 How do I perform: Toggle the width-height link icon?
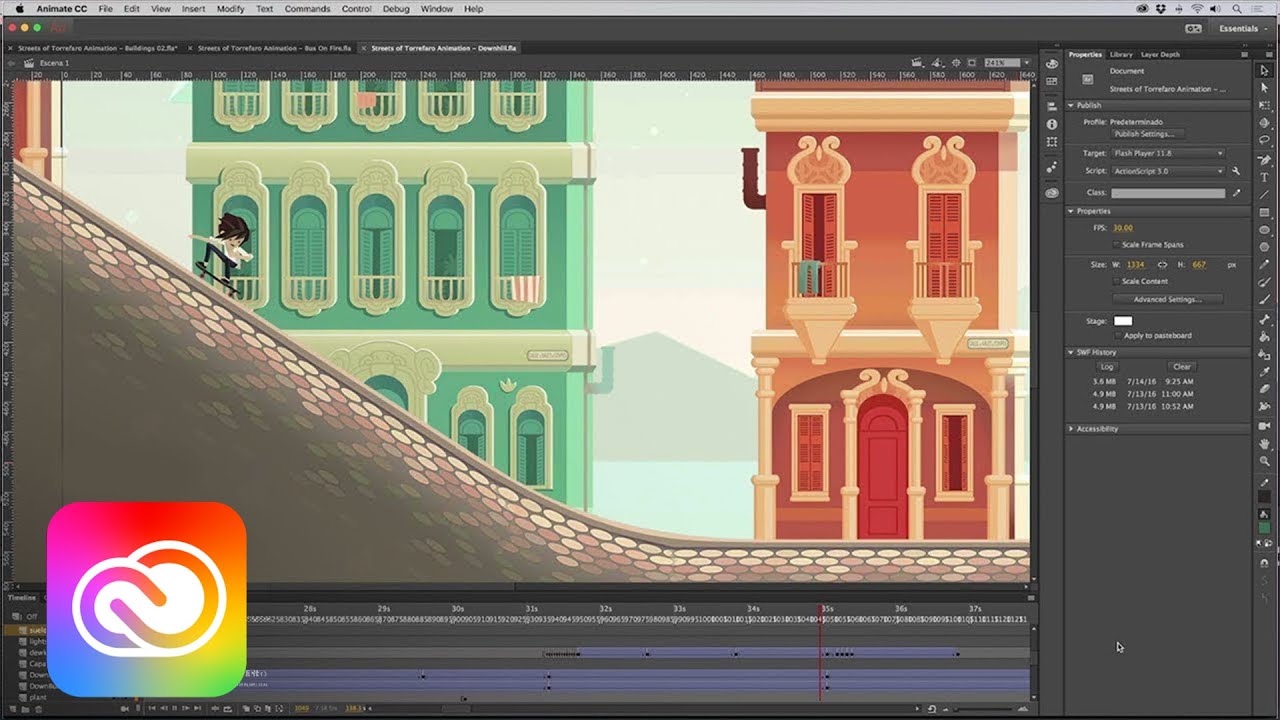click(x=1162, y=265)
